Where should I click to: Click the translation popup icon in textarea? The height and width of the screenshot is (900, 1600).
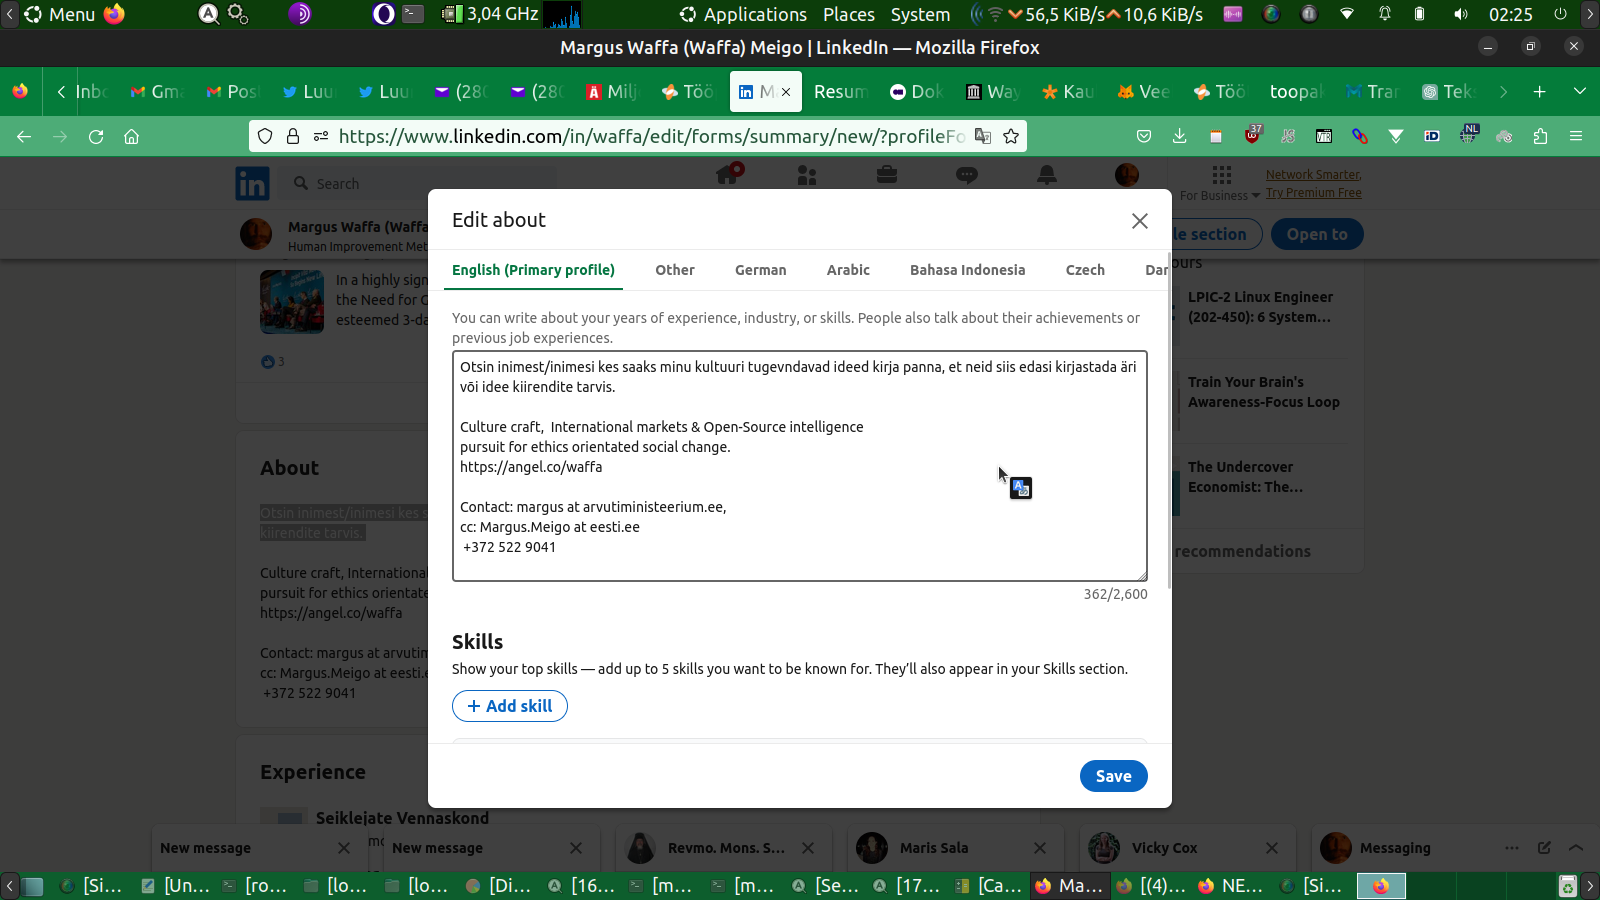point(1021,488)
